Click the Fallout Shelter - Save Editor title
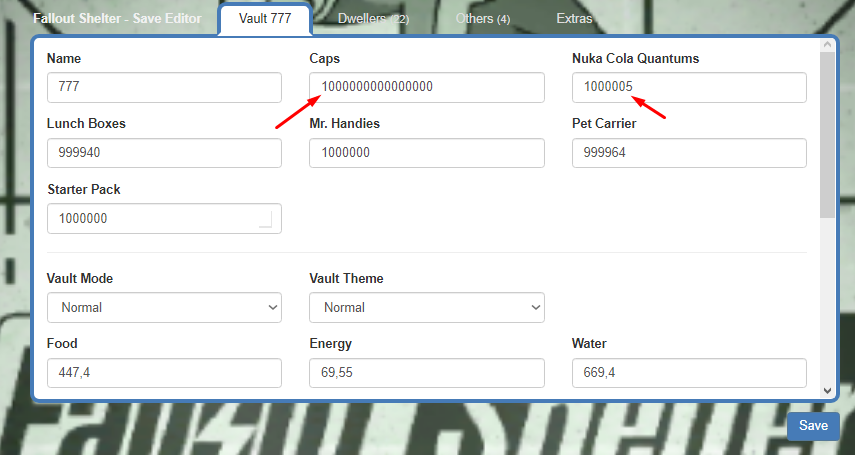Screen dimensions: 855x455 click(117, 19)
